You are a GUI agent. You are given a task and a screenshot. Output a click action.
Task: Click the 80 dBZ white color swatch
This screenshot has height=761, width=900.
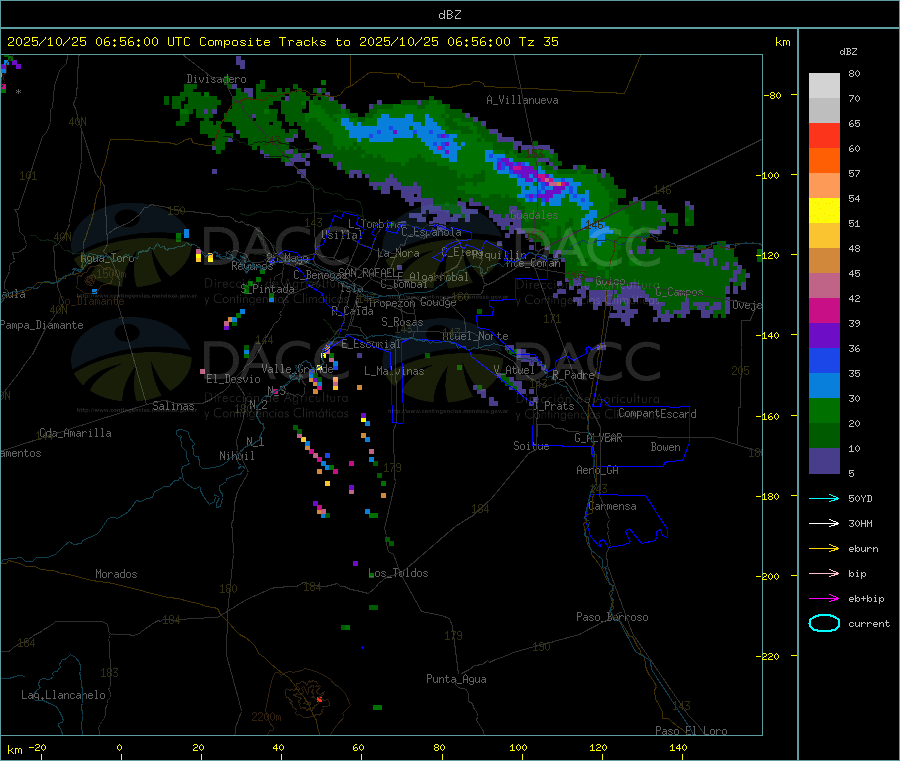point(824,86)
